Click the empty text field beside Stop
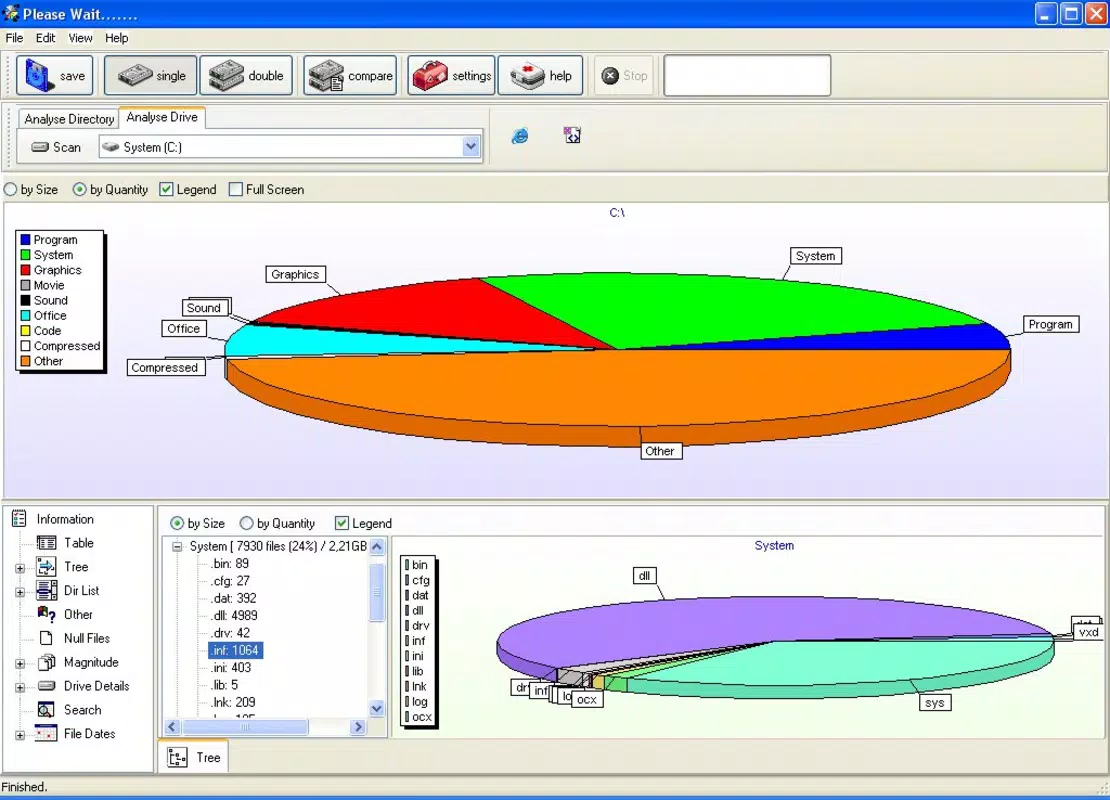The height and width of the screenshot is (800, 1110). 747,75
